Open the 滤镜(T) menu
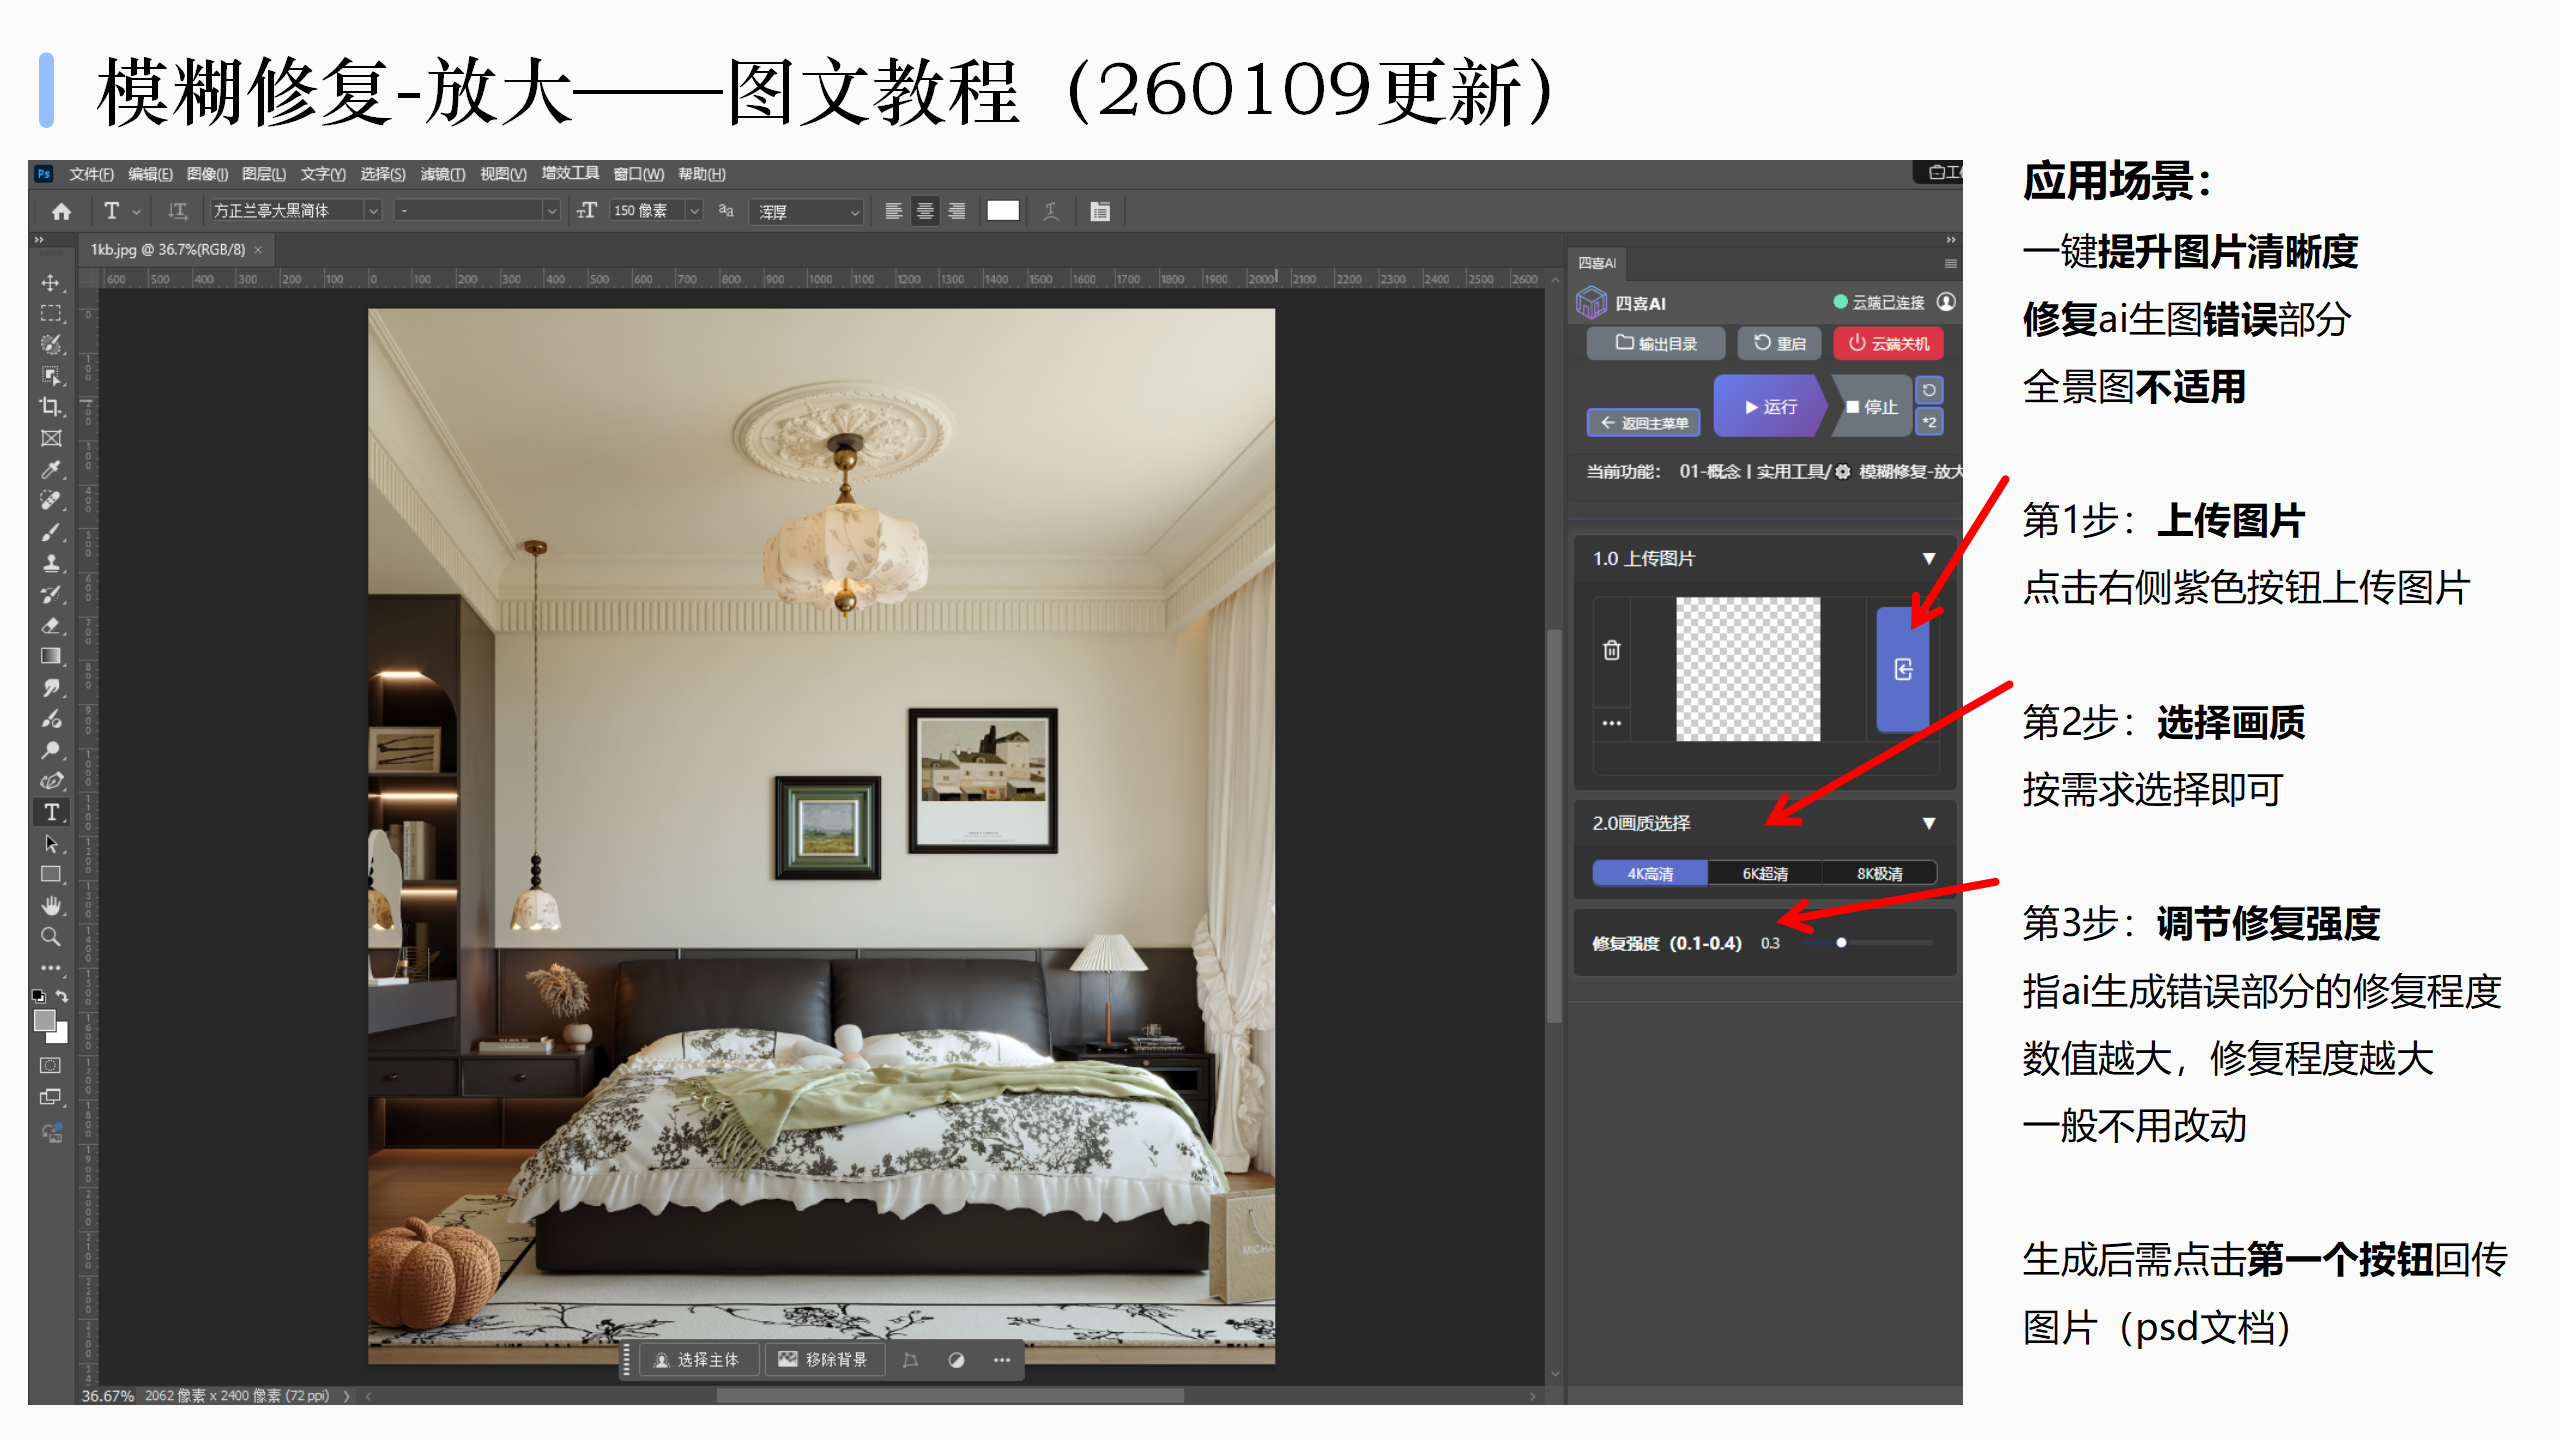The image size is (2560, 1440). (x=442, y=174)
